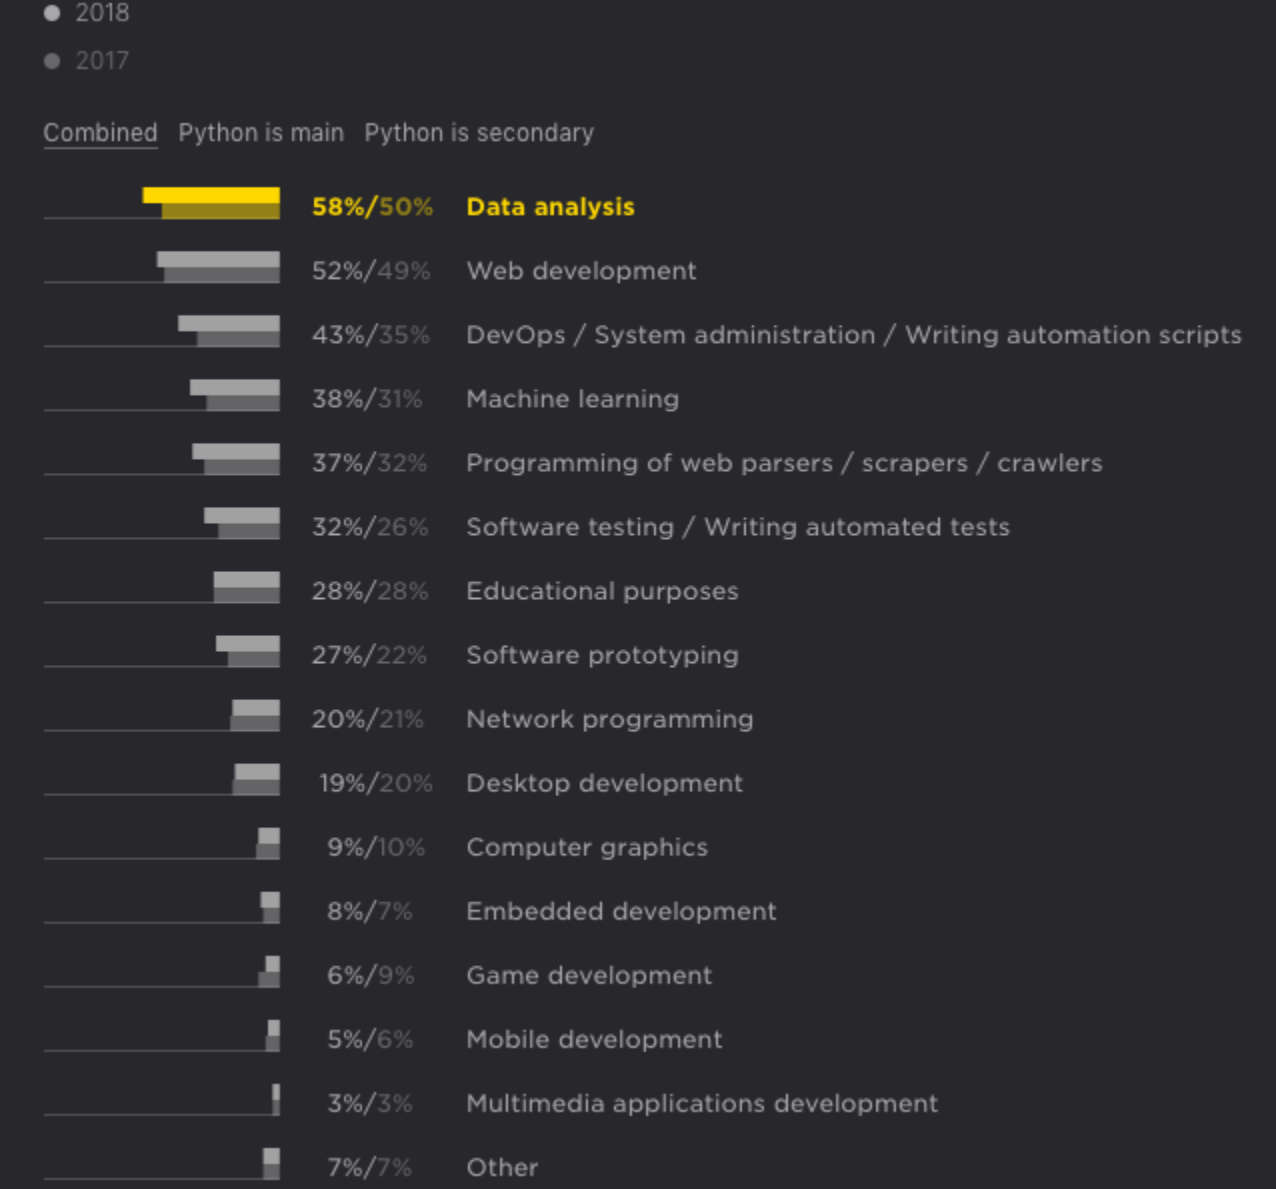
Task: Click the Network programming row bar
Action: click(x=255, y=715)
